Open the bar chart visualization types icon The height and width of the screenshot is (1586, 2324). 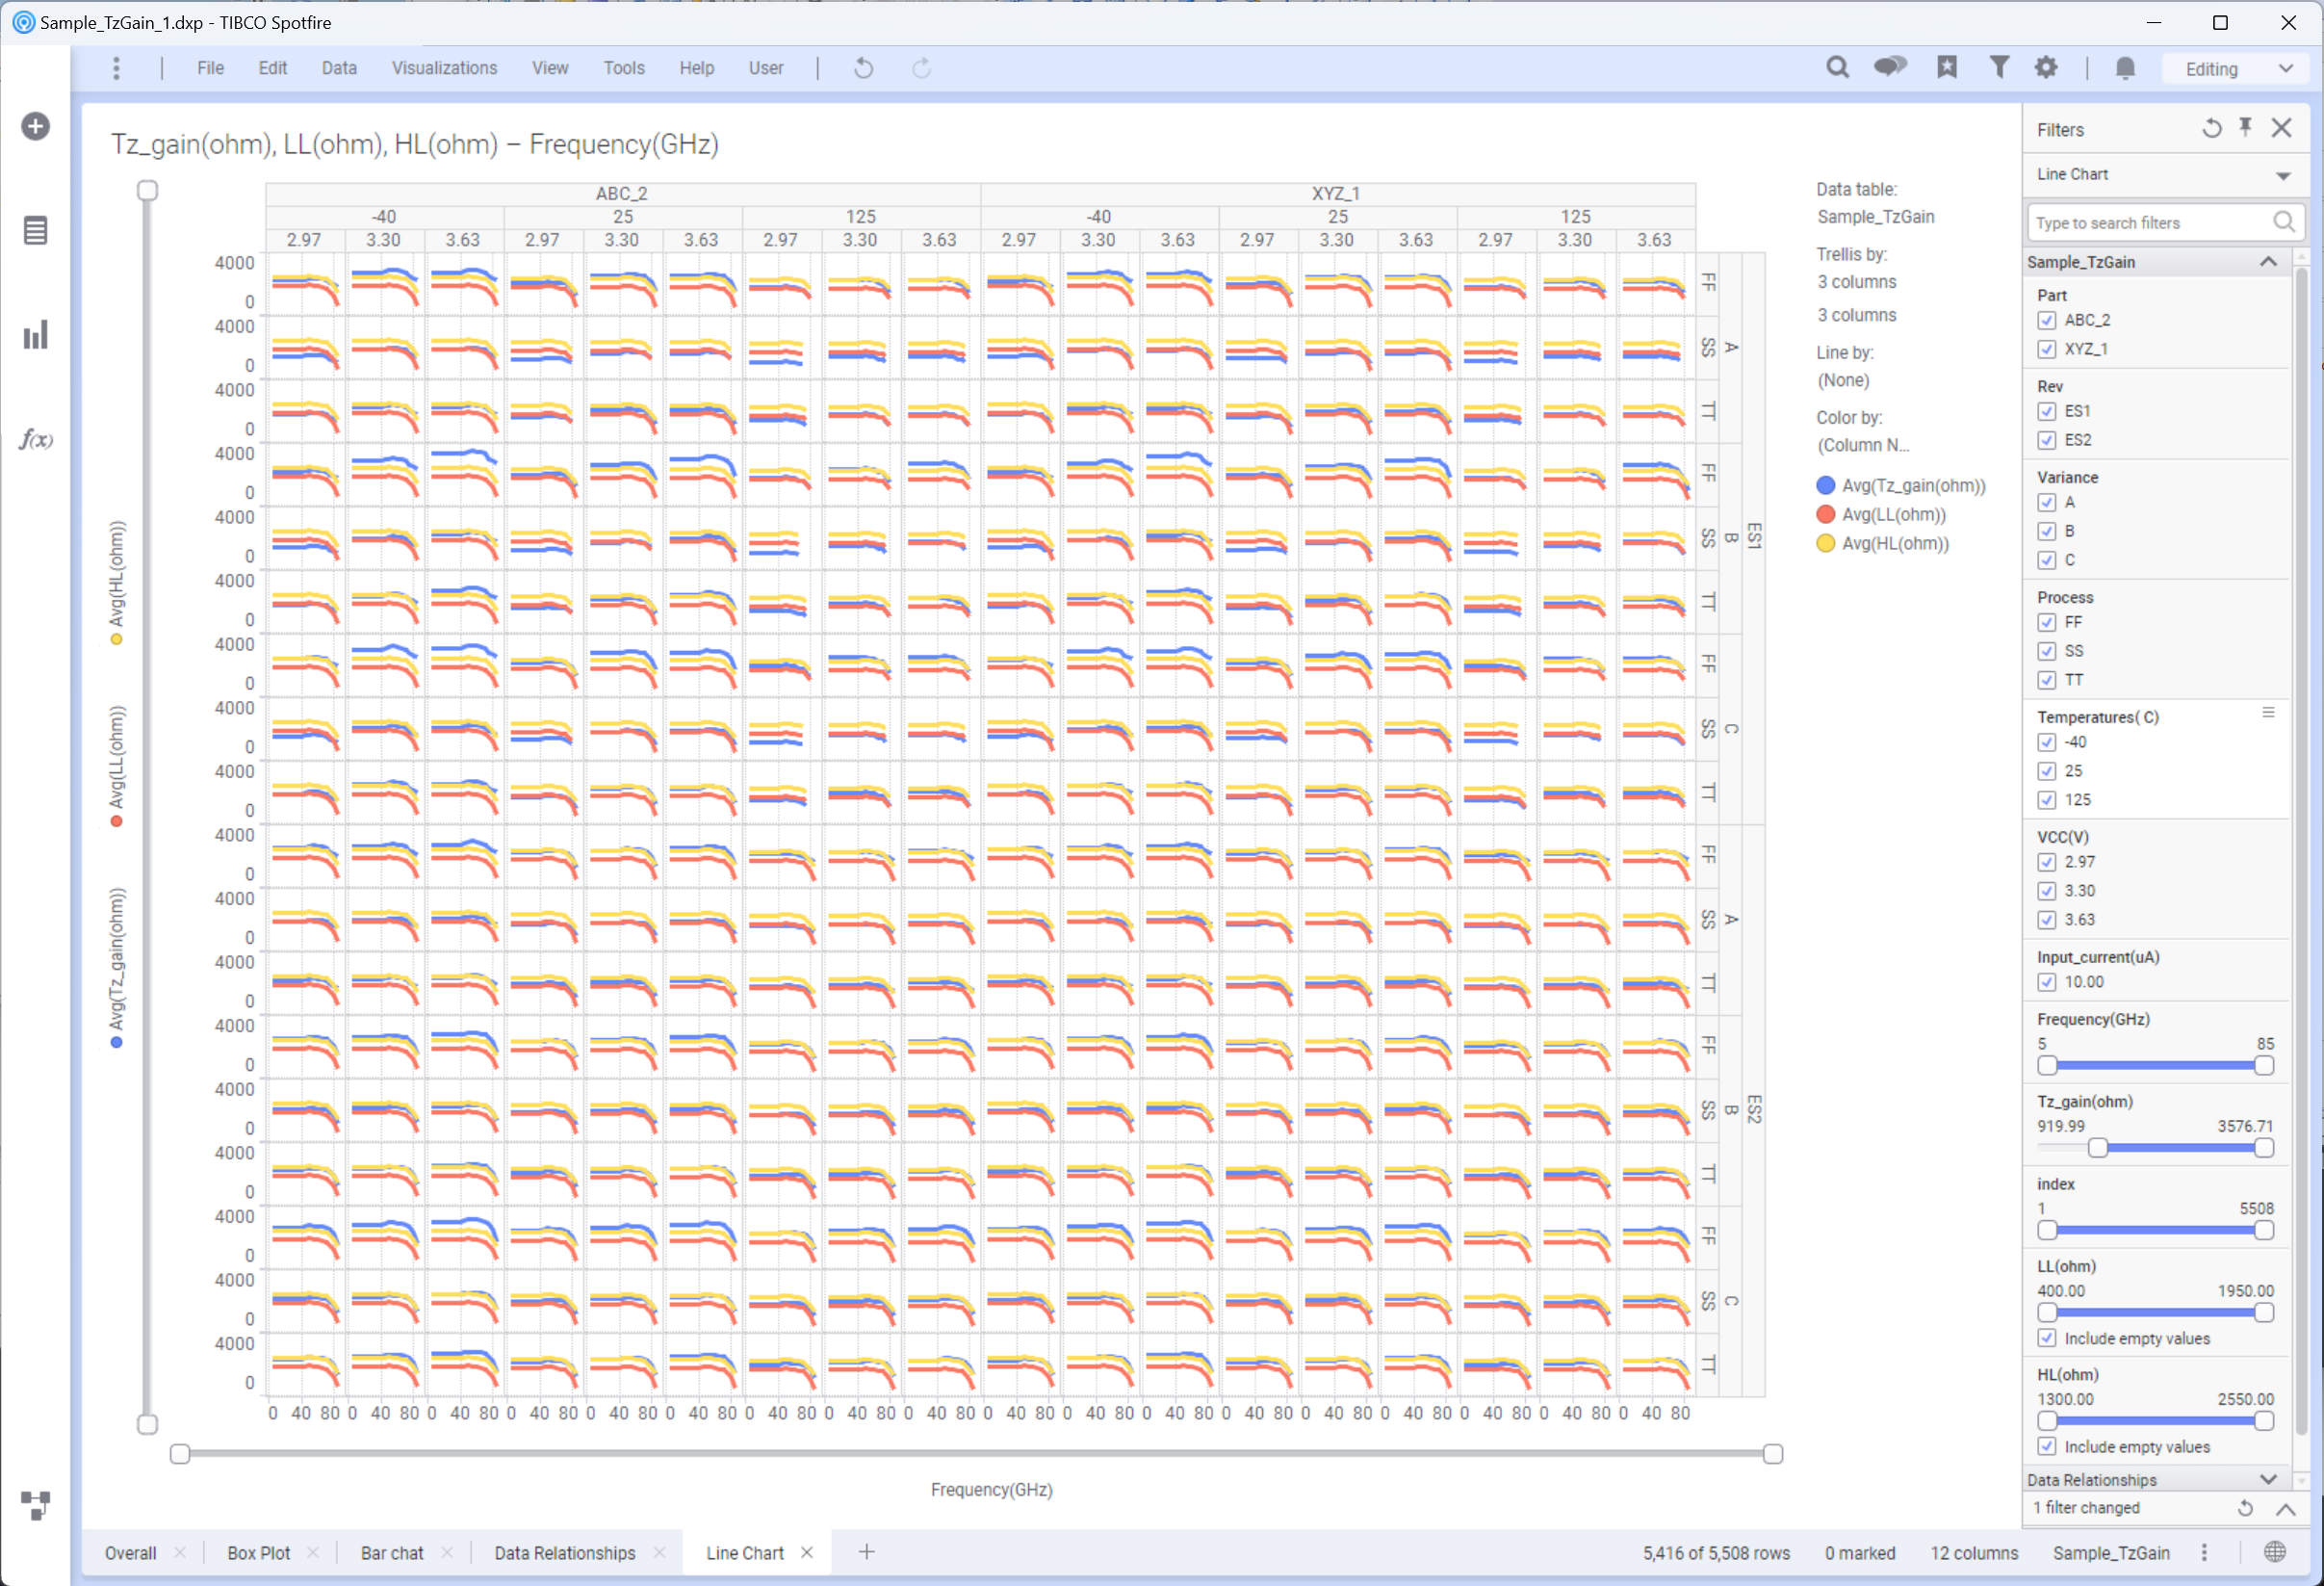36,335
